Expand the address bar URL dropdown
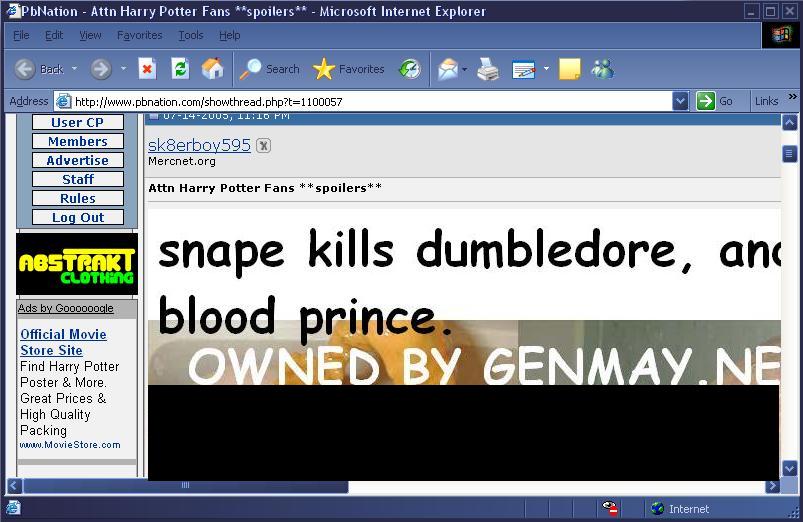The width and height of the screenshot is (803, 522). pos(680,101)
